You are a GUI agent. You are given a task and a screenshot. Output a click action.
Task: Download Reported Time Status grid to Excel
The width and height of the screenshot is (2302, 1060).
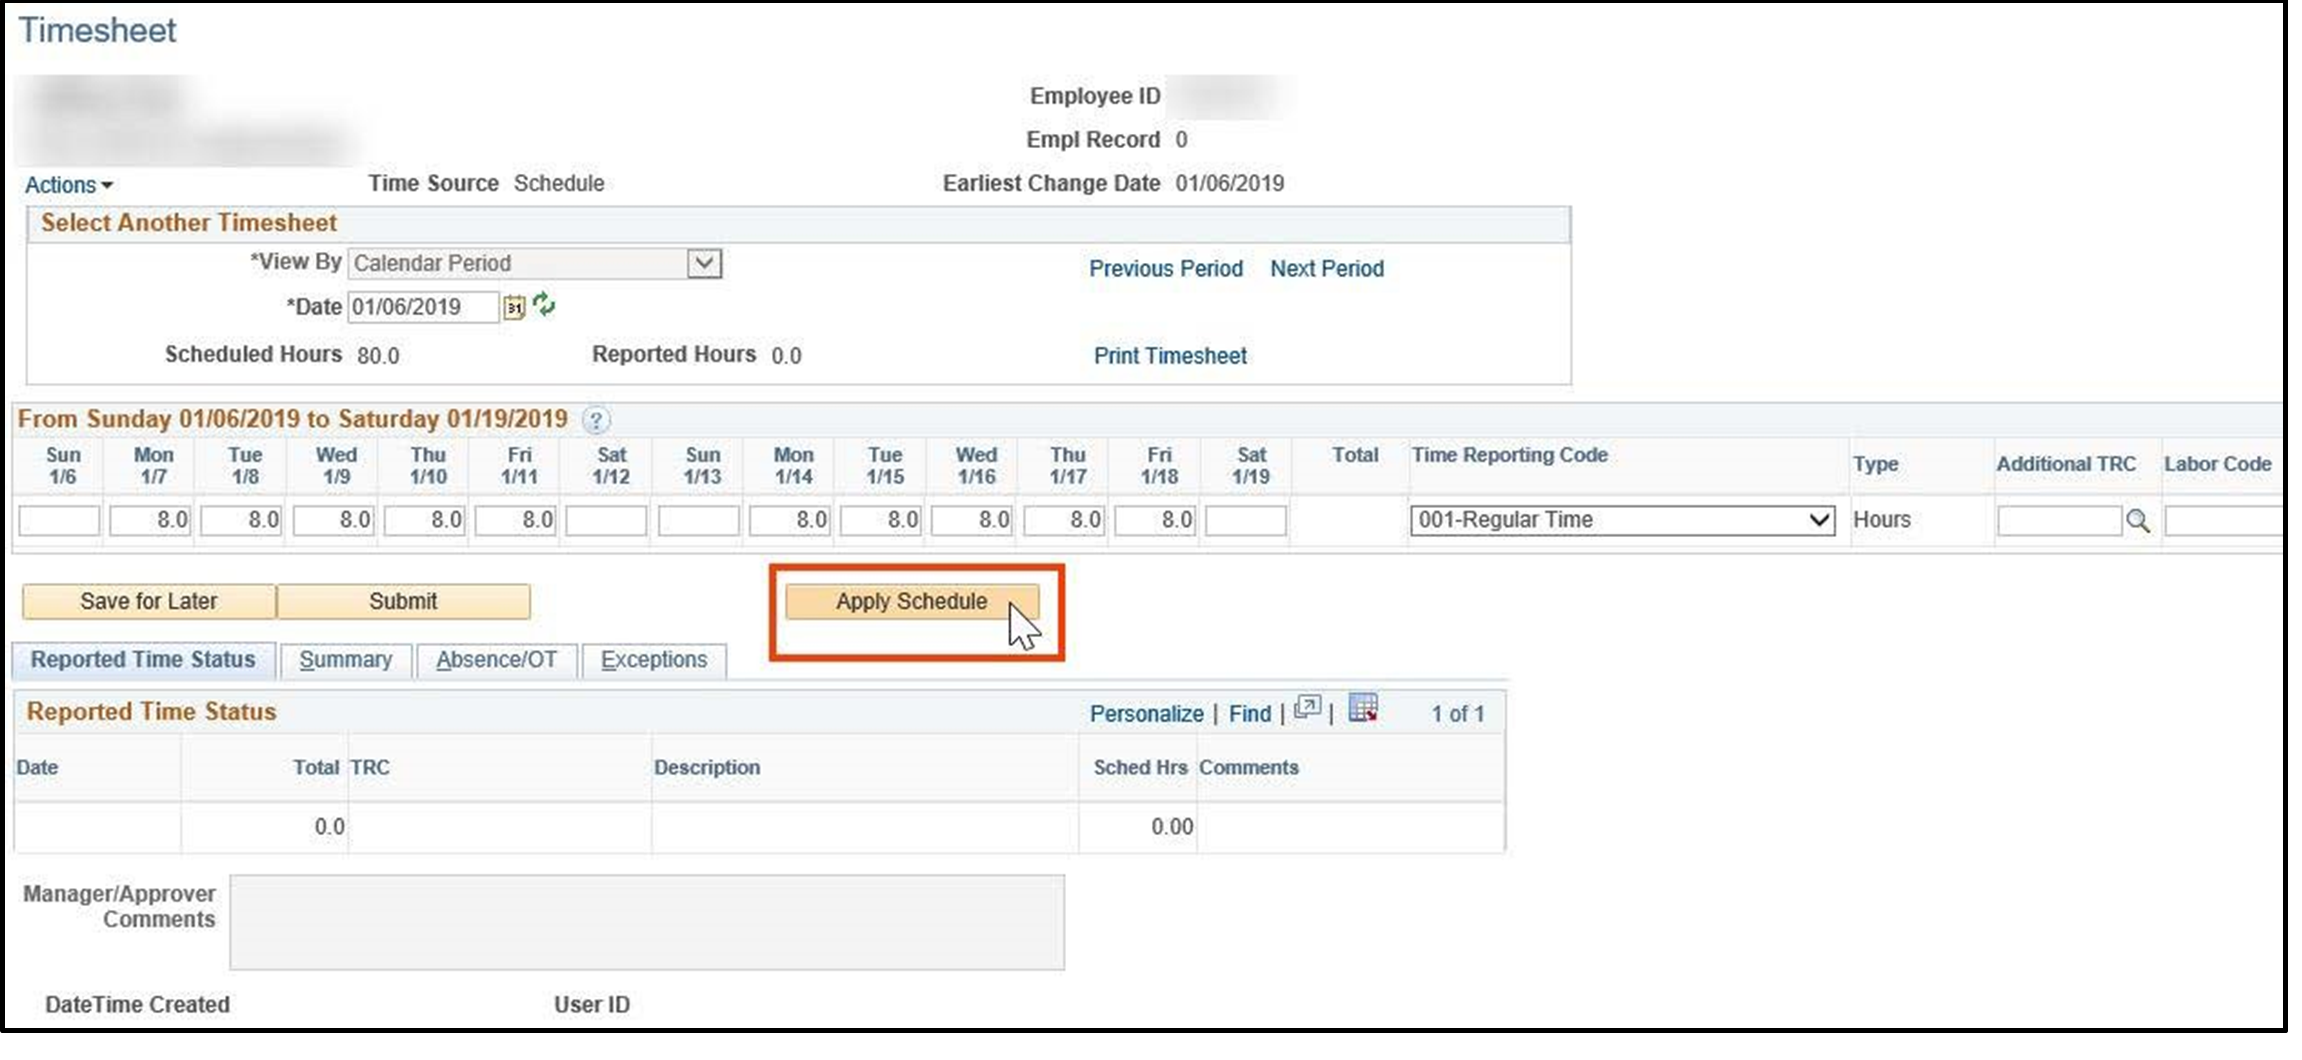[x=1364, y=710]
